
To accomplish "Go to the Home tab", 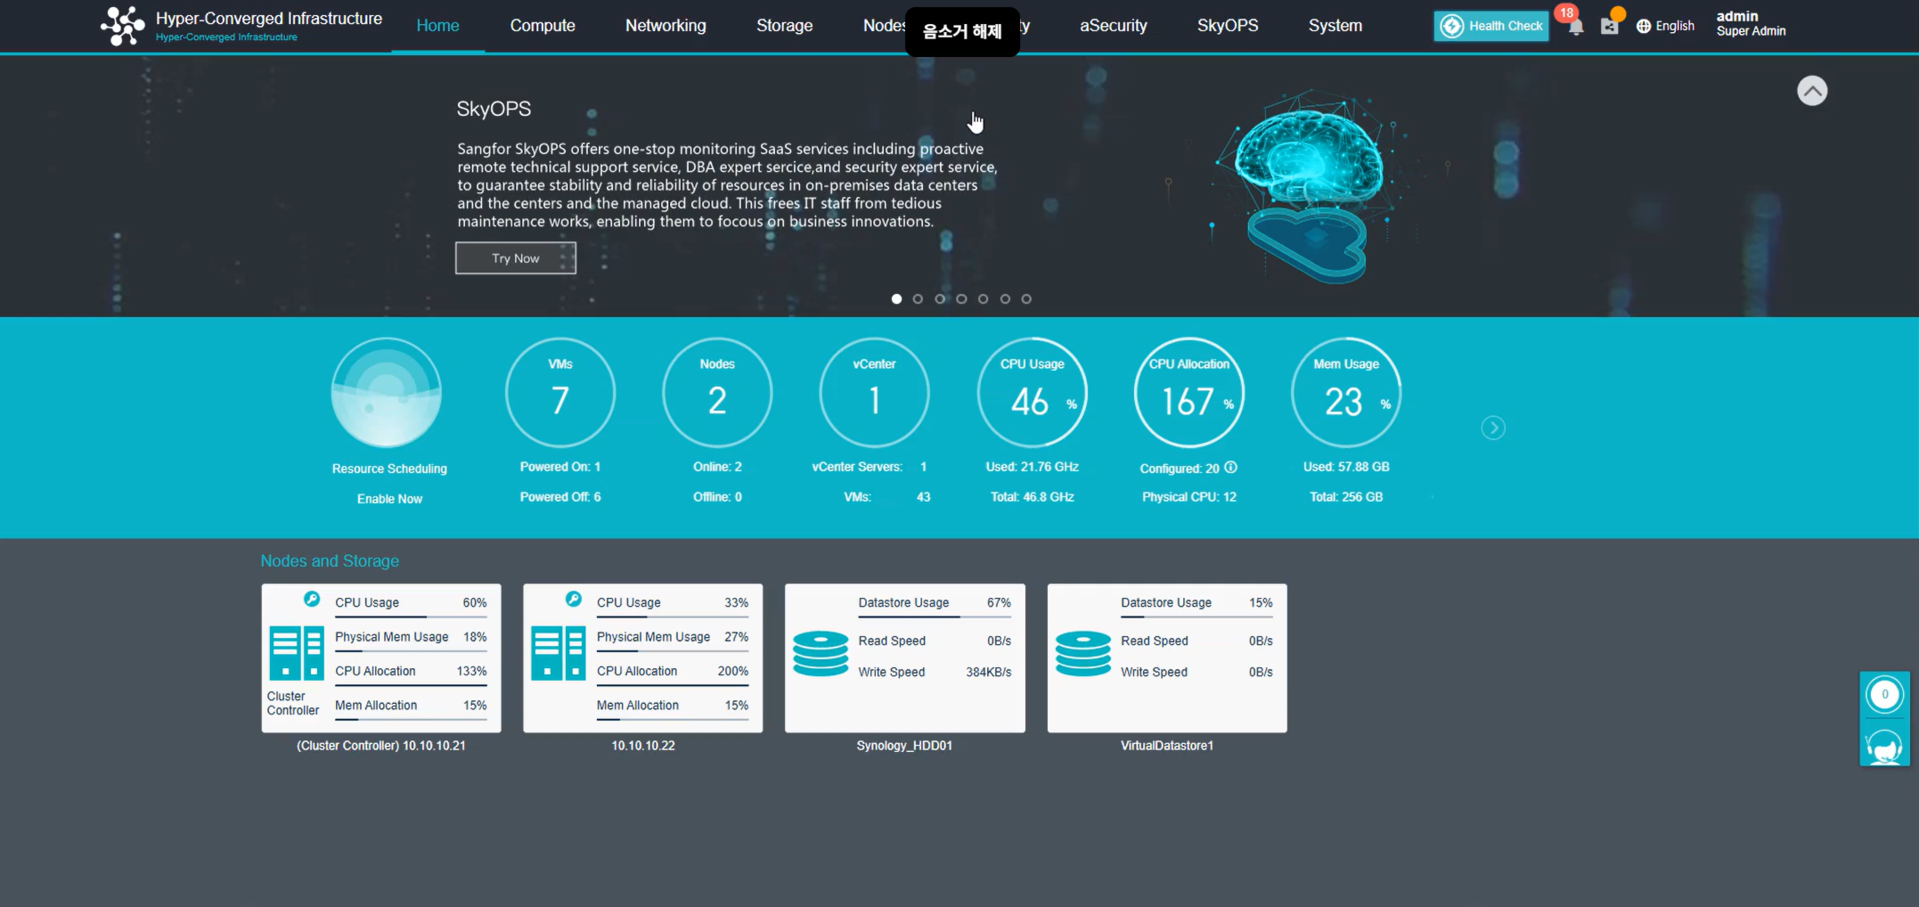I will [438, 26].
